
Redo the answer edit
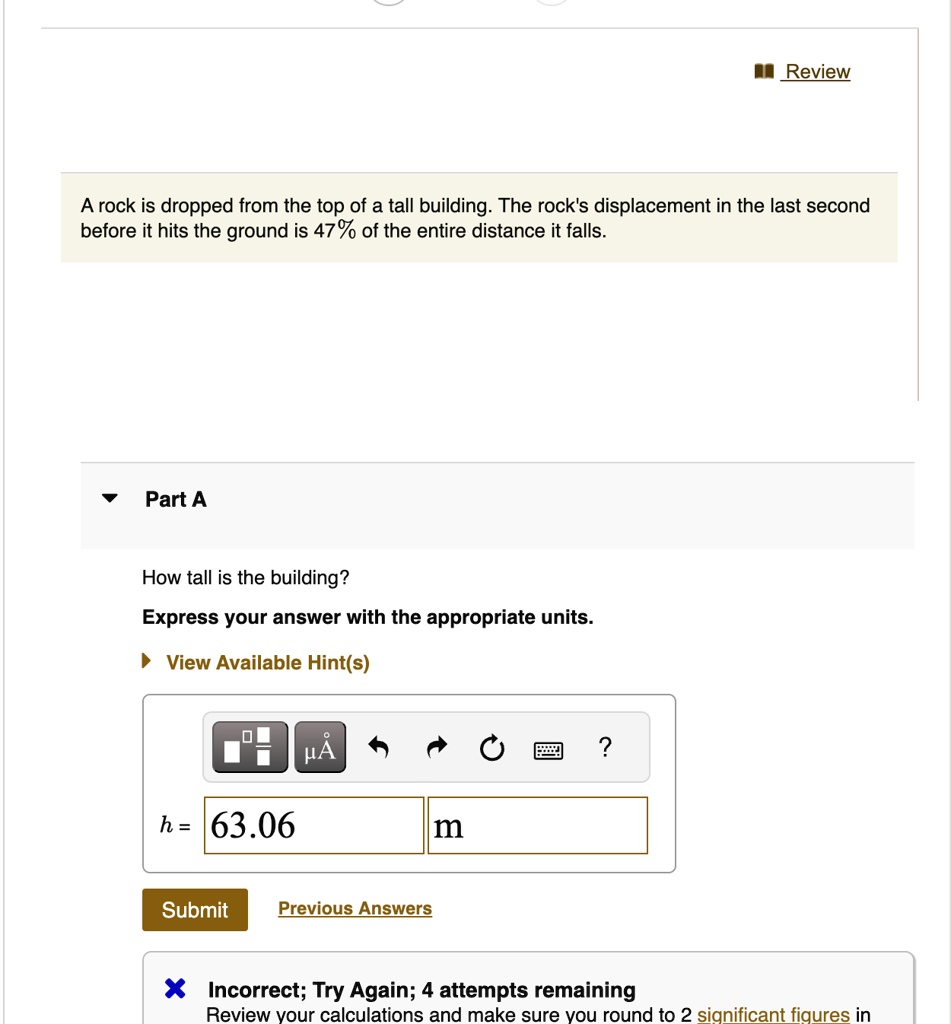[436, 746]
